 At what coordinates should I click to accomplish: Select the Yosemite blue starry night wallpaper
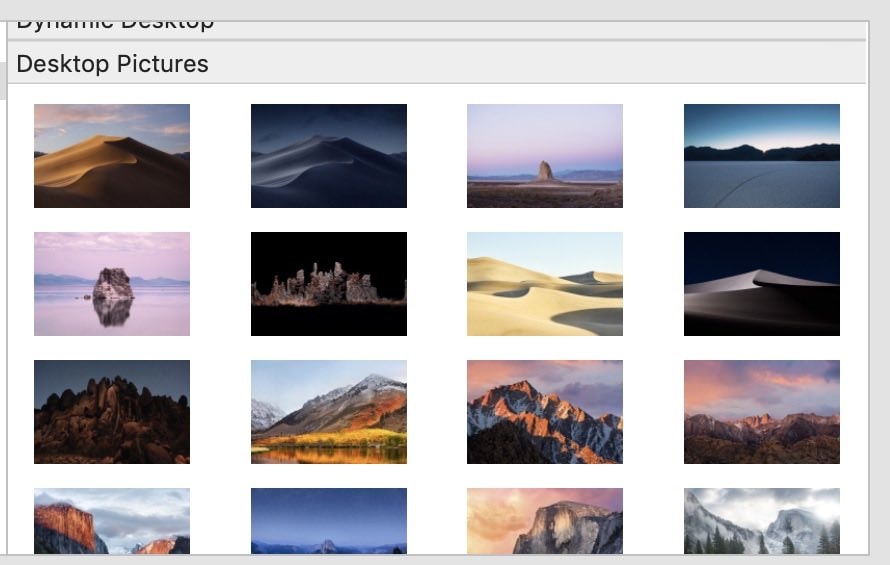click(329, 521)
